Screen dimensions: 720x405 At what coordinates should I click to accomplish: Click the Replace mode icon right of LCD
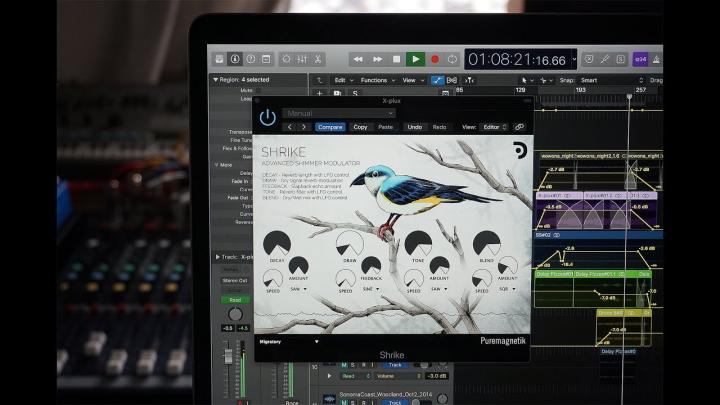[x=589, y=59]
